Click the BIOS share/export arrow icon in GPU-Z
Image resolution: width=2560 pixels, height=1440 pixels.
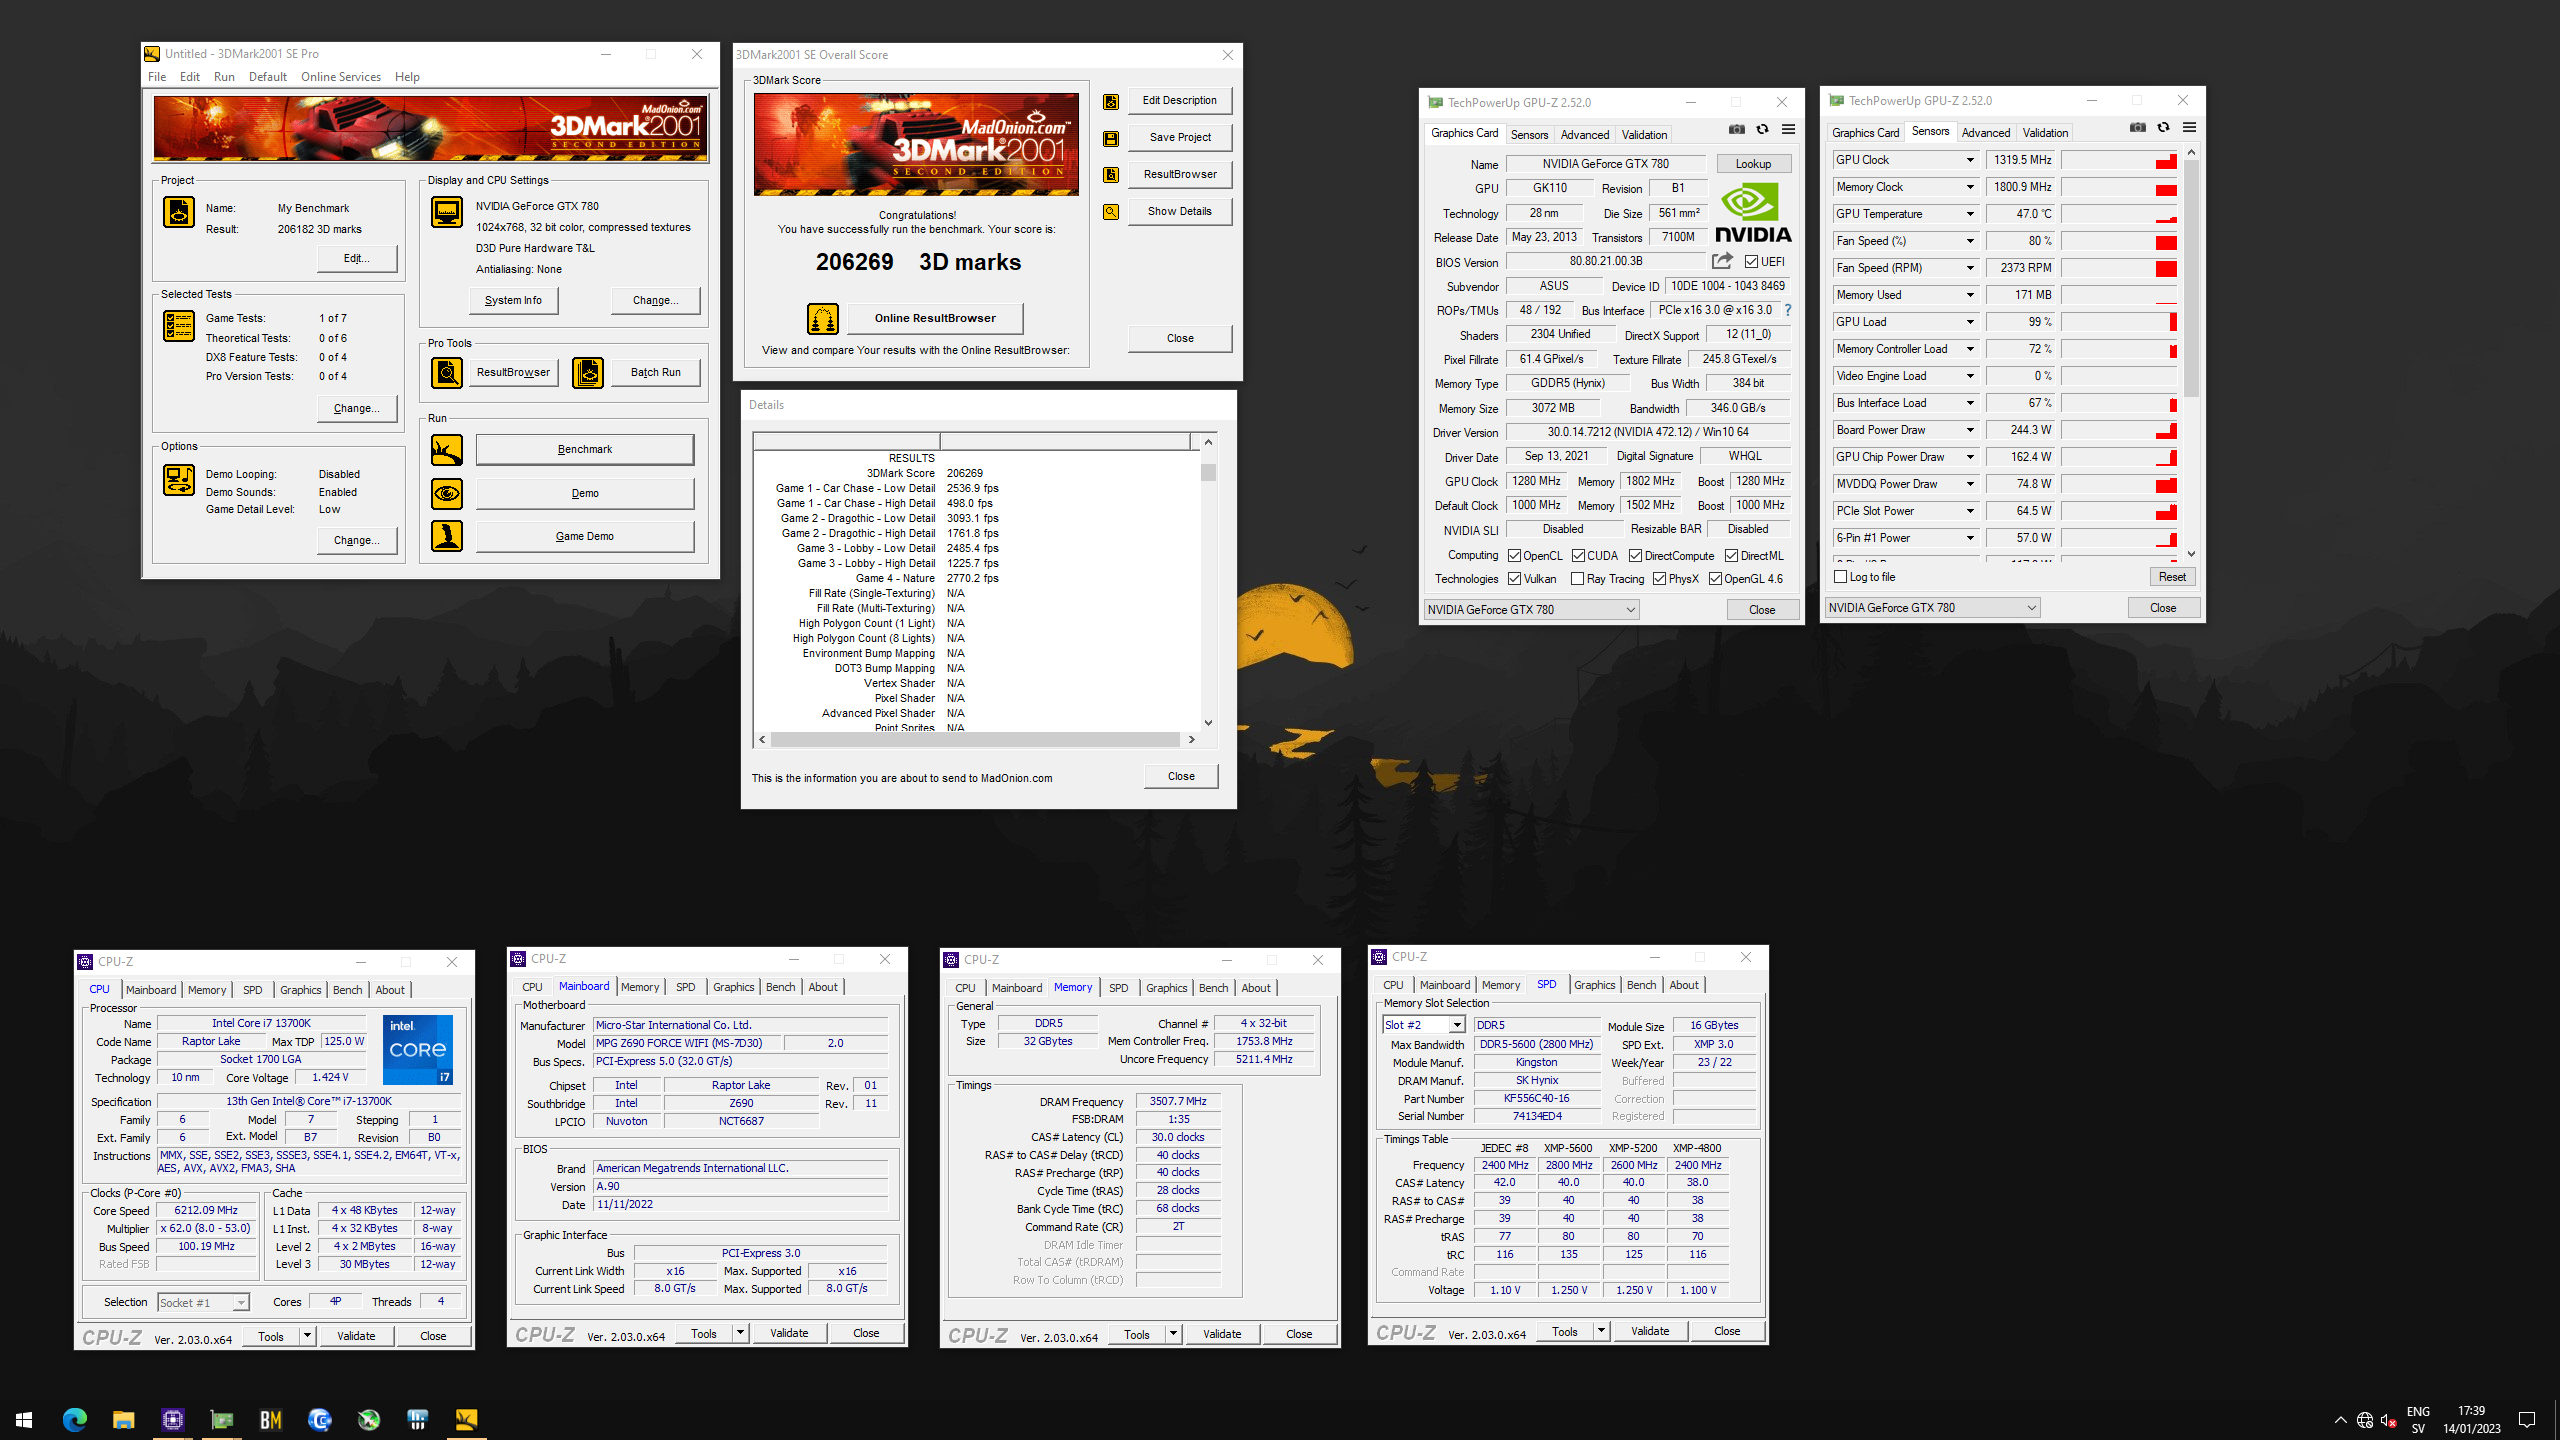(1722, 261)
